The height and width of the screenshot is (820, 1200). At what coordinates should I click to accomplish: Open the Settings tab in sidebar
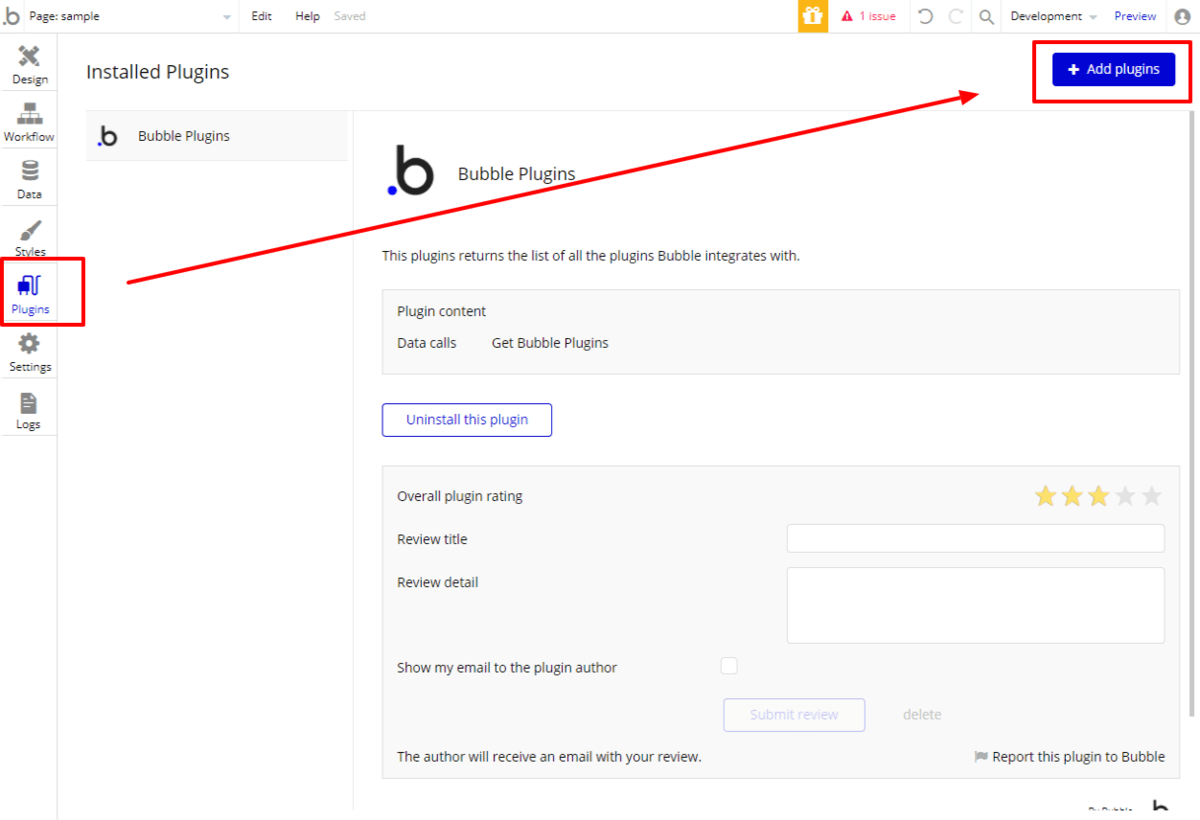point(29,352)
